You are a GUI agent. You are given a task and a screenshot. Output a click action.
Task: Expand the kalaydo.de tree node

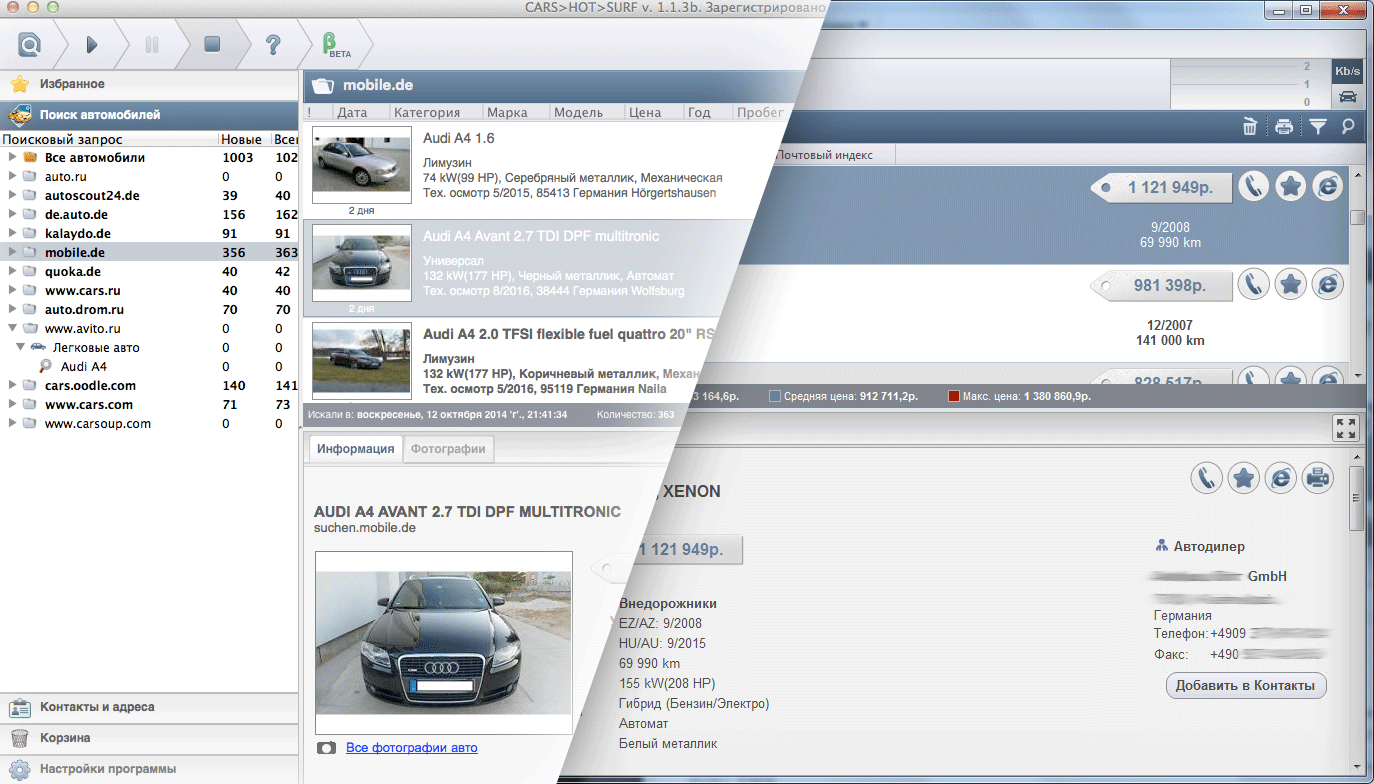click(x=12, y=233)
